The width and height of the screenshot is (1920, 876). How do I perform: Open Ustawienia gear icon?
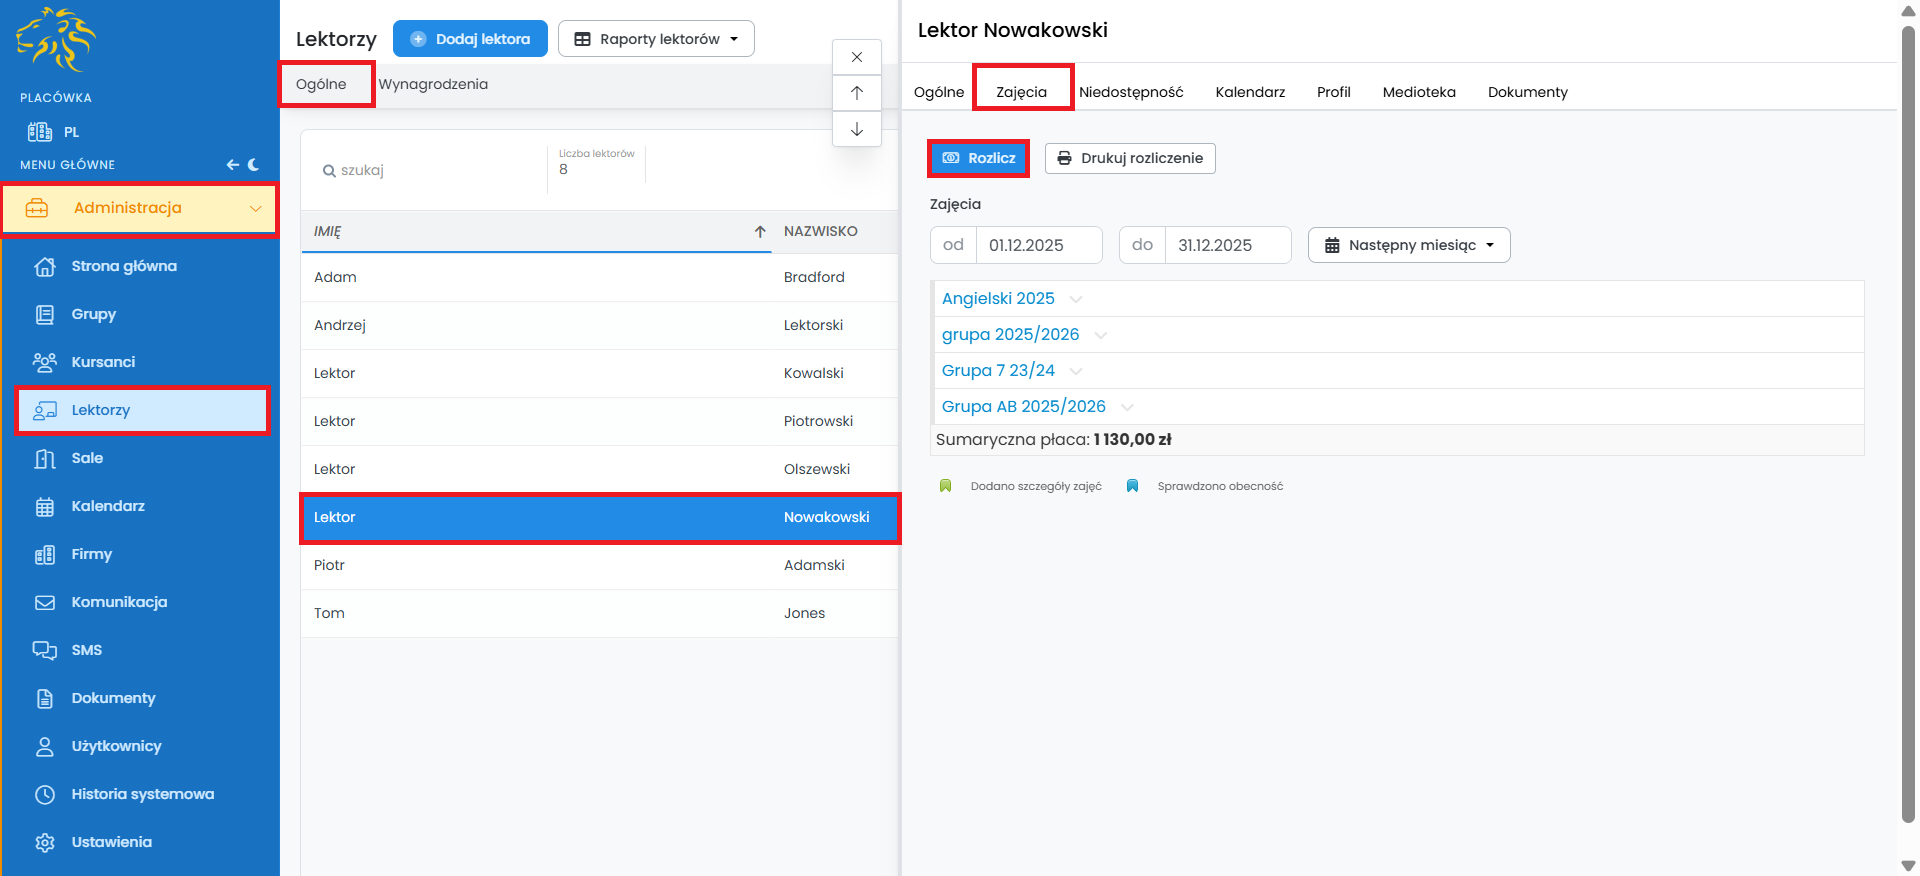tap(45, 842)
